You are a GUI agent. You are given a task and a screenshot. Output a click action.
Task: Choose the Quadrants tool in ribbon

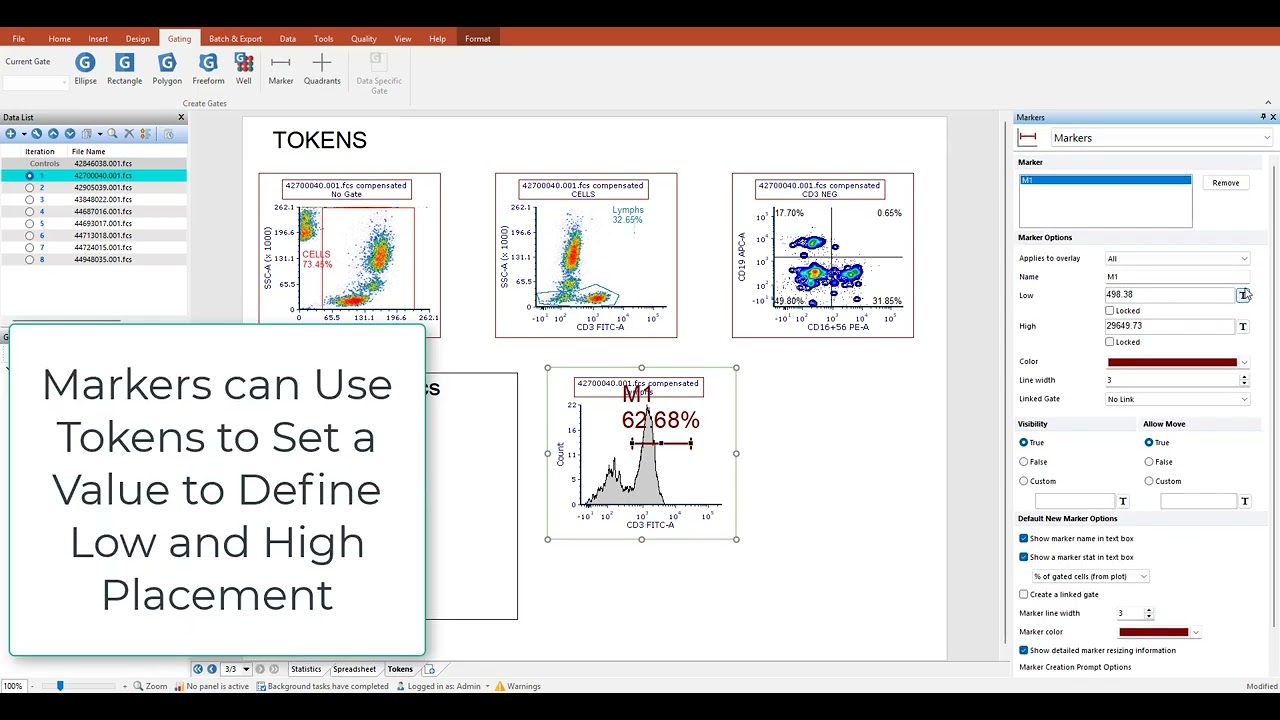pyautogui.click(x=322, y=69)
